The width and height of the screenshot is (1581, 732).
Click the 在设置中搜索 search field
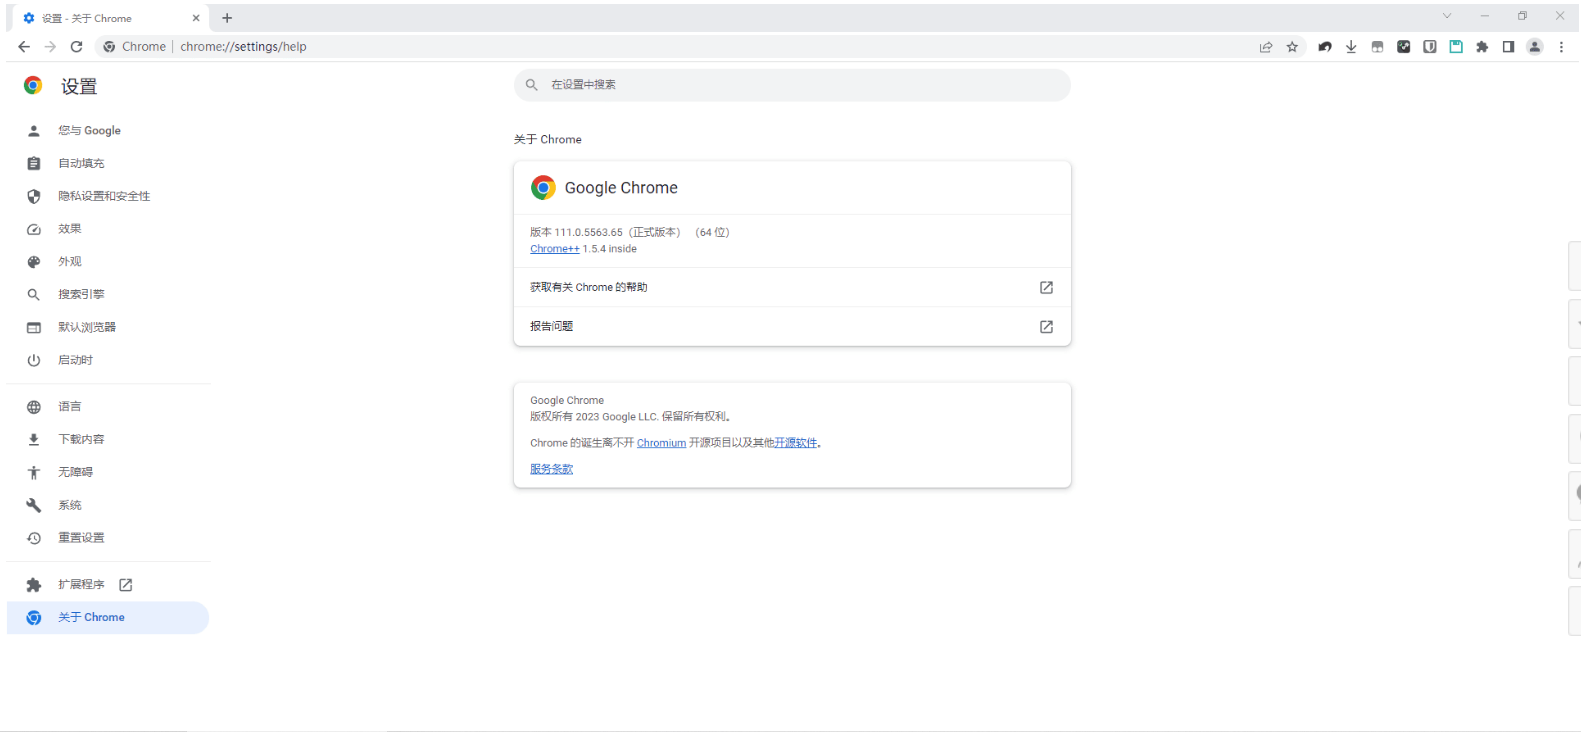(792, 85)
